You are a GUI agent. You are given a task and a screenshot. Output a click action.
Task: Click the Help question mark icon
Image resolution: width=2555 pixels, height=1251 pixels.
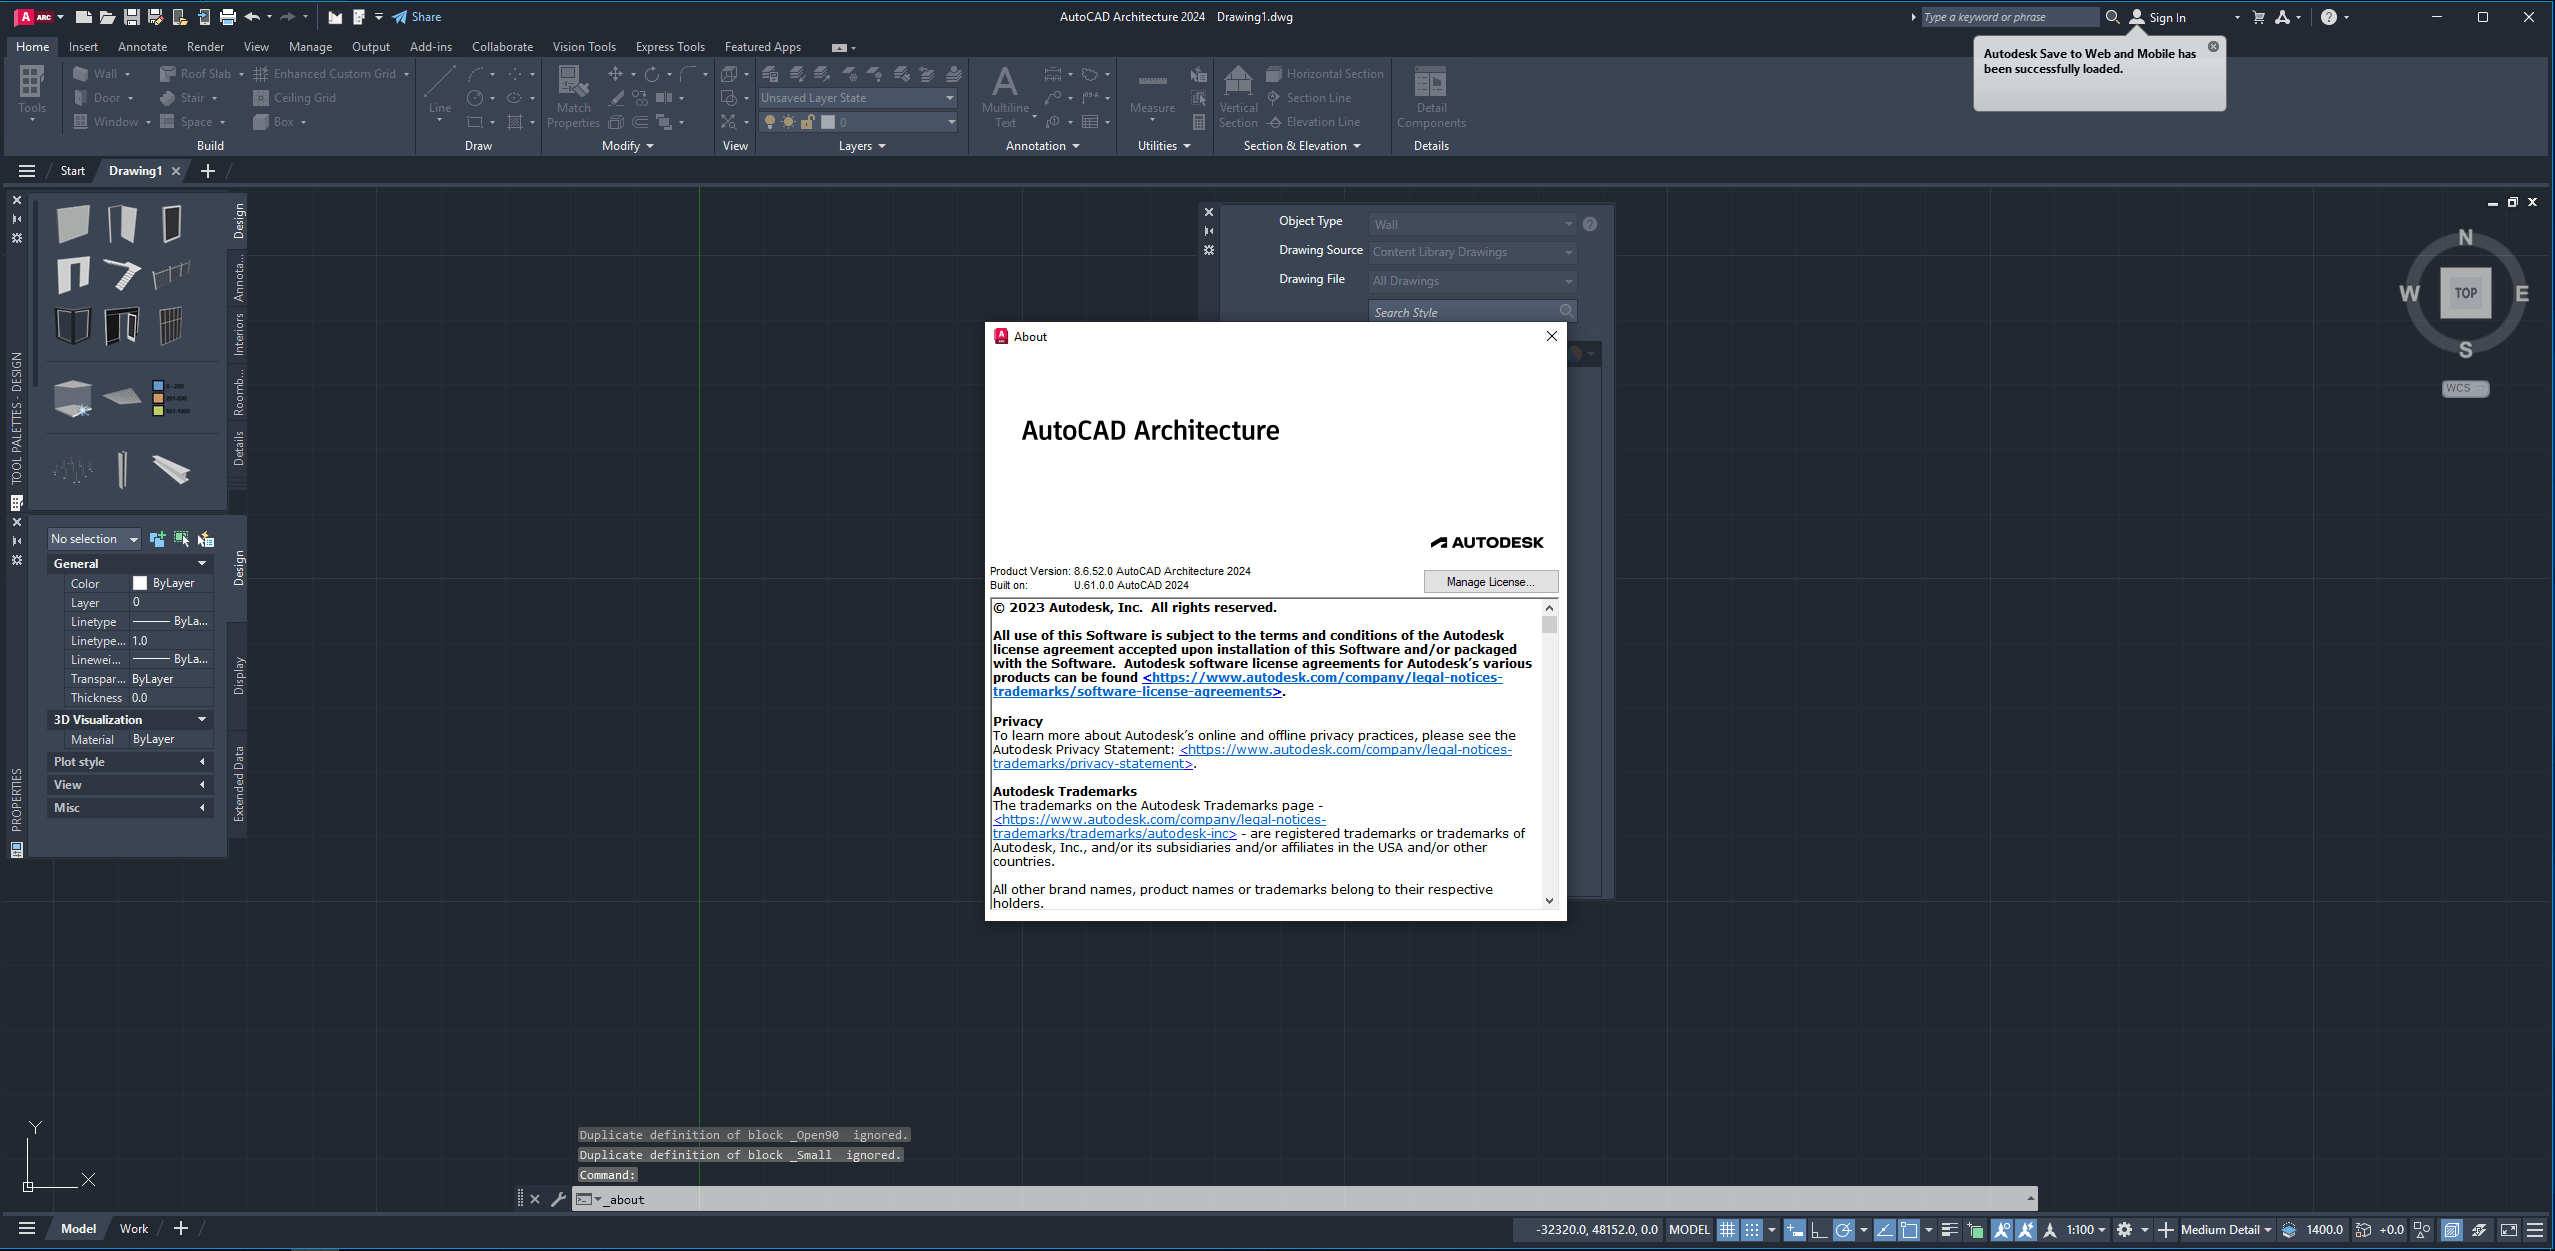(x=2328, y=17)
